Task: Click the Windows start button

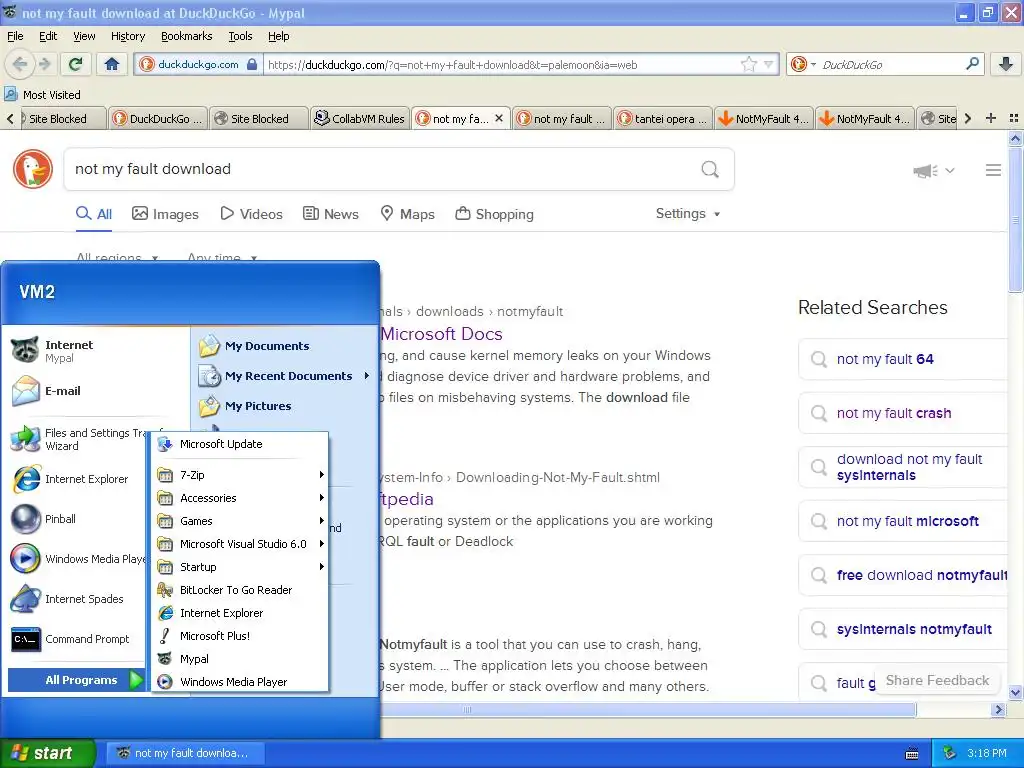Action: (47, 753)
